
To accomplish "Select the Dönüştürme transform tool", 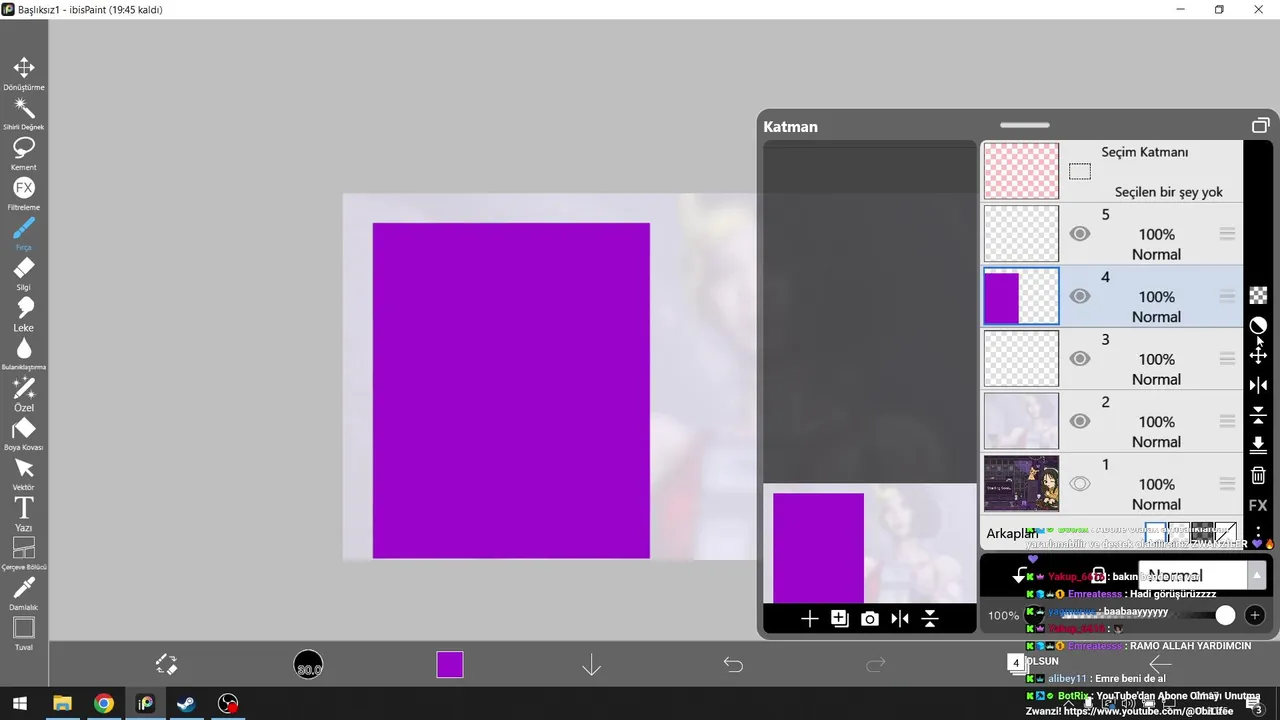I will [x=24, y=73].
